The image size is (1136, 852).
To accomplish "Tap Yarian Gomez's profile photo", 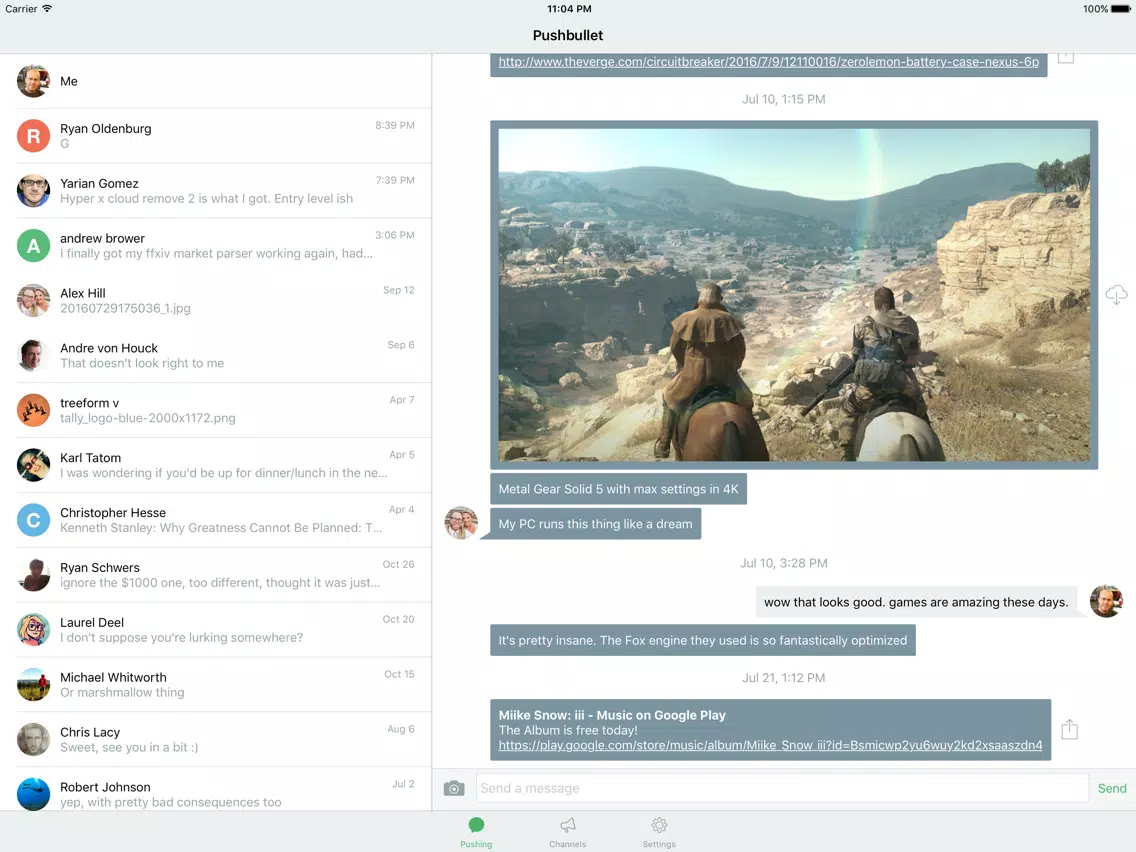I will click(x=33, y=191).
